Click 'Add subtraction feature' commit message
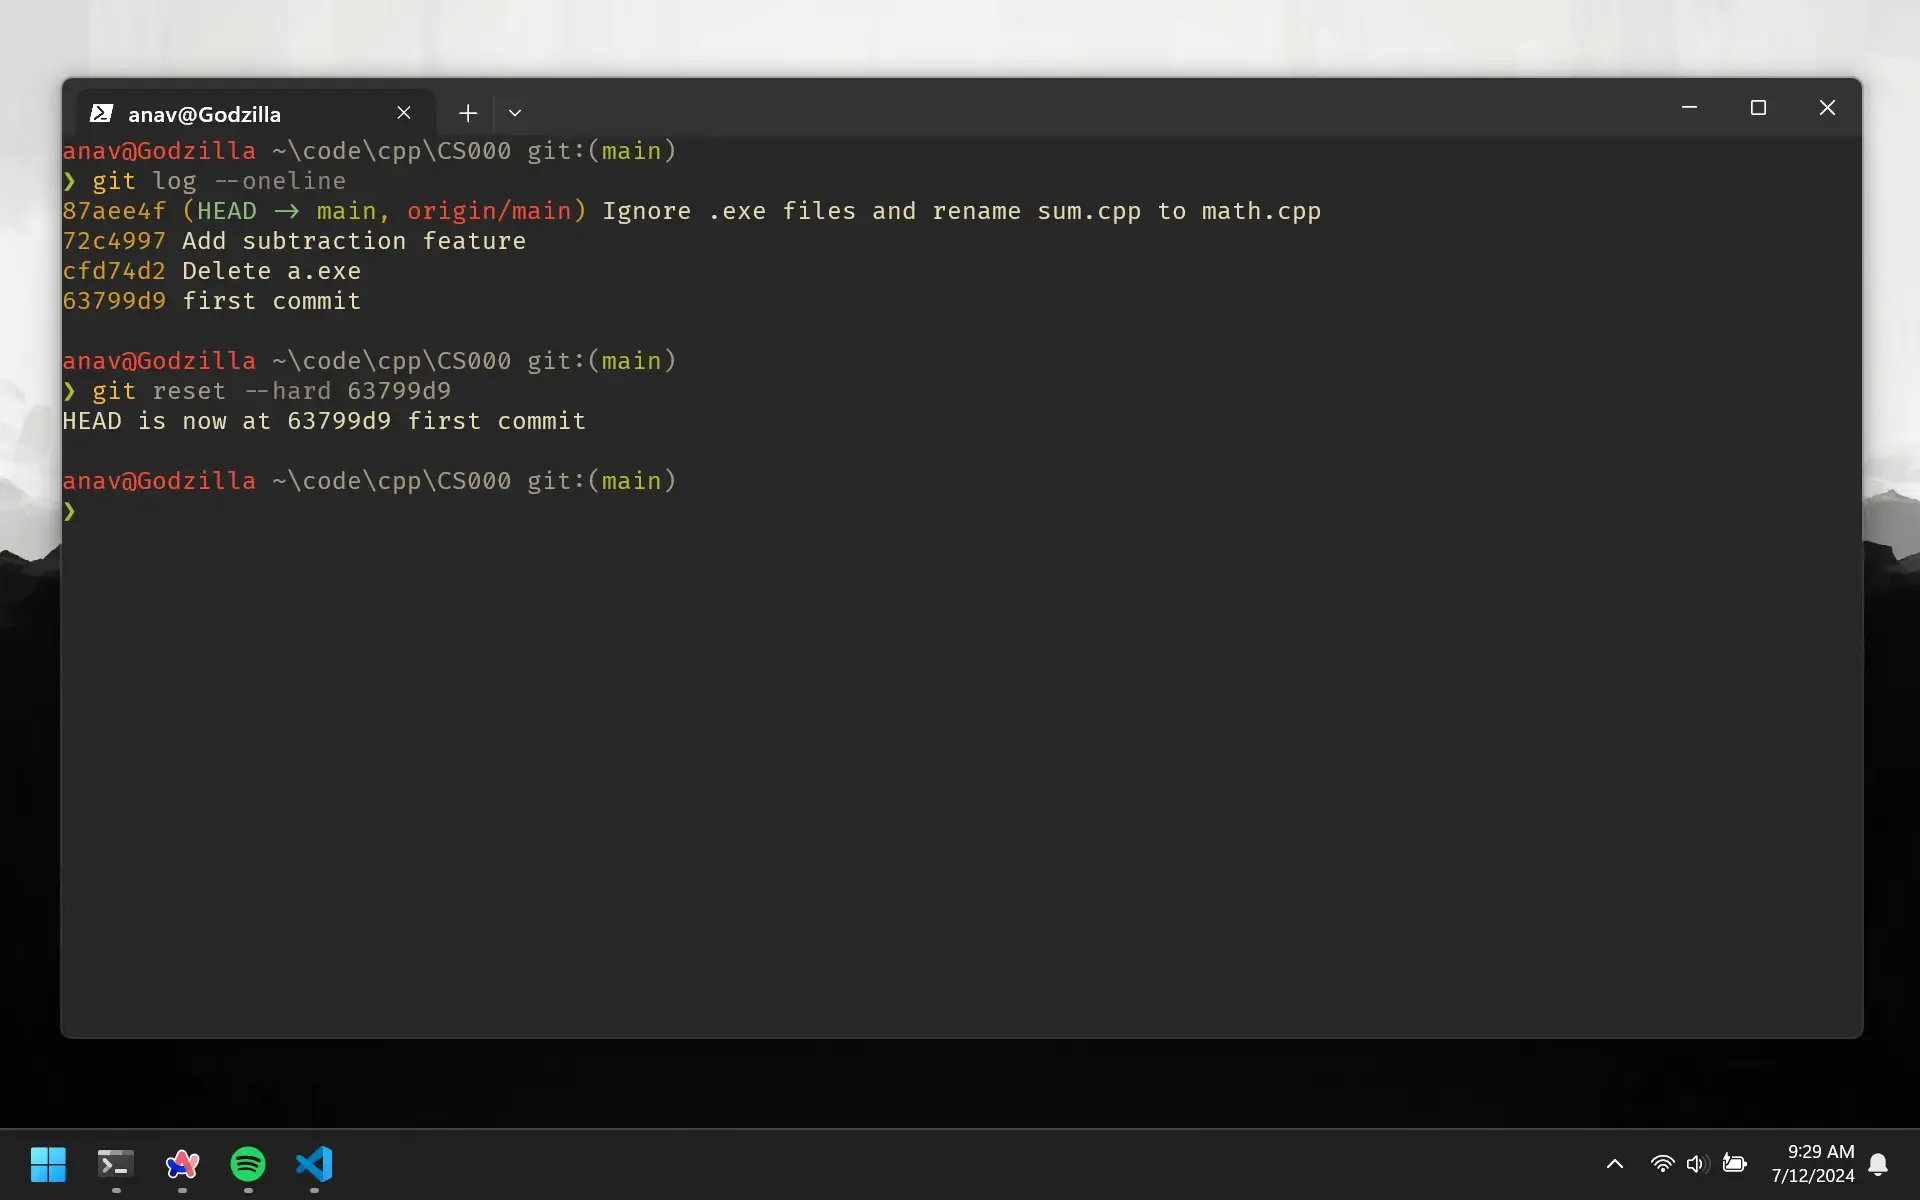The image size is (1920, 1200). tap(354, 241)
